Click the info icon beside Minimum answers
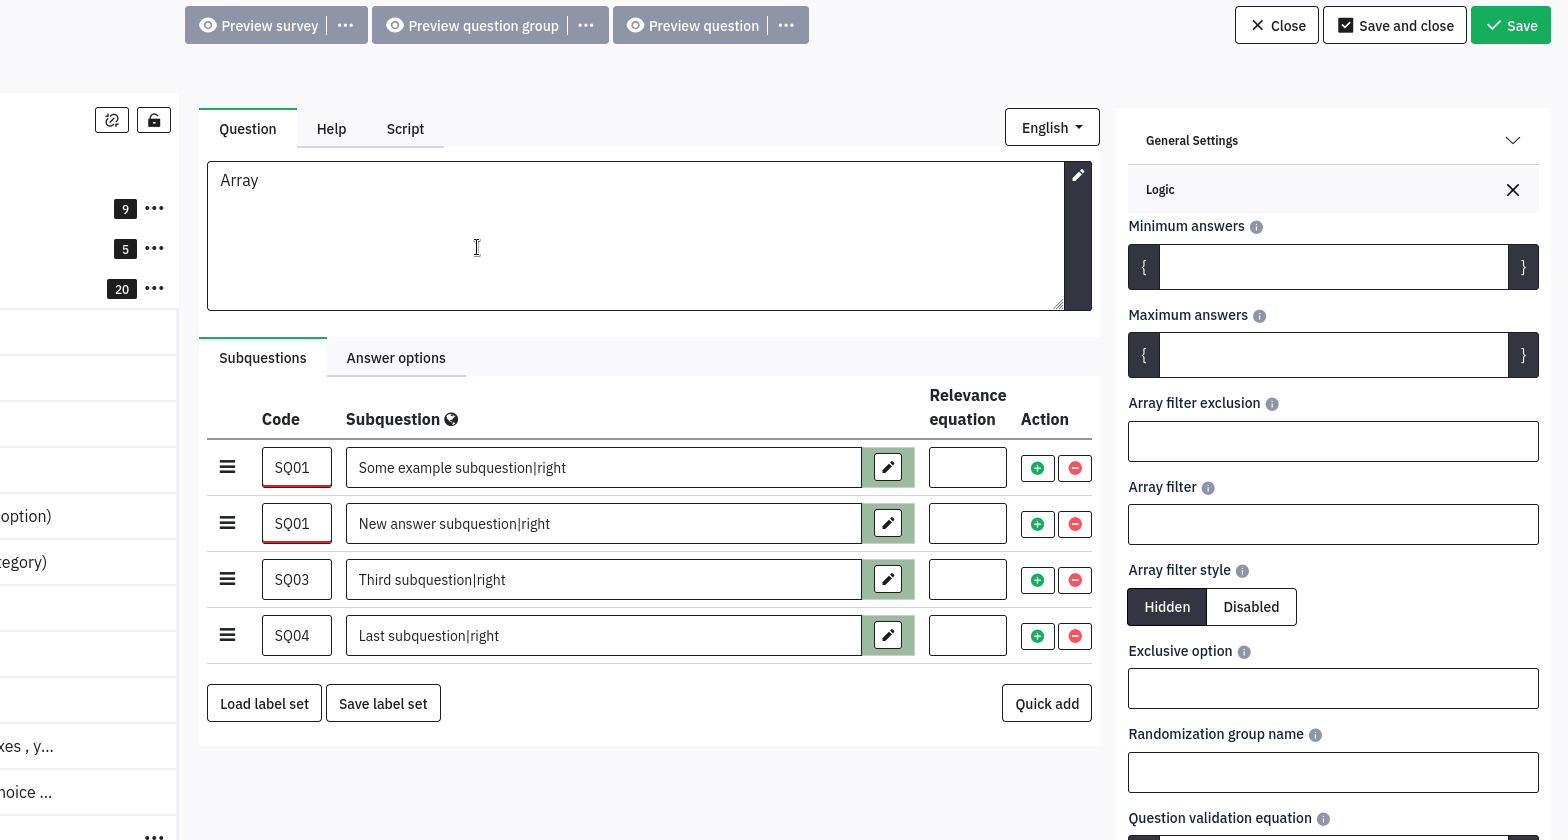Image resolution: width=1568 pixels, height=840 pixels. (x=1256, y=227)
